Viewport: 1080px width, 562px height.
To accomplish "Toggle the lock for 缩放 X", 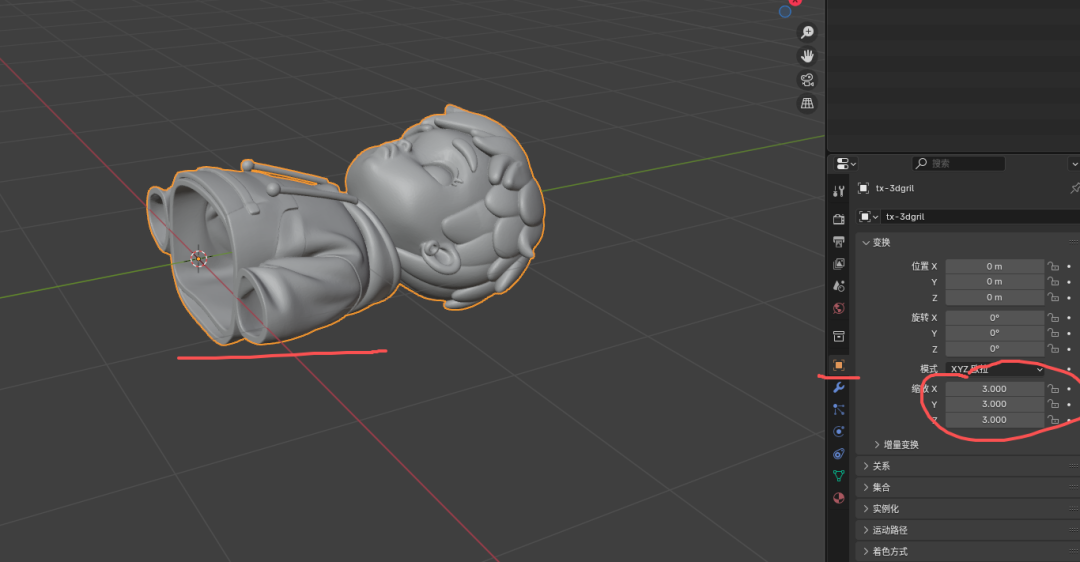I will click(x=1053, y=389).
